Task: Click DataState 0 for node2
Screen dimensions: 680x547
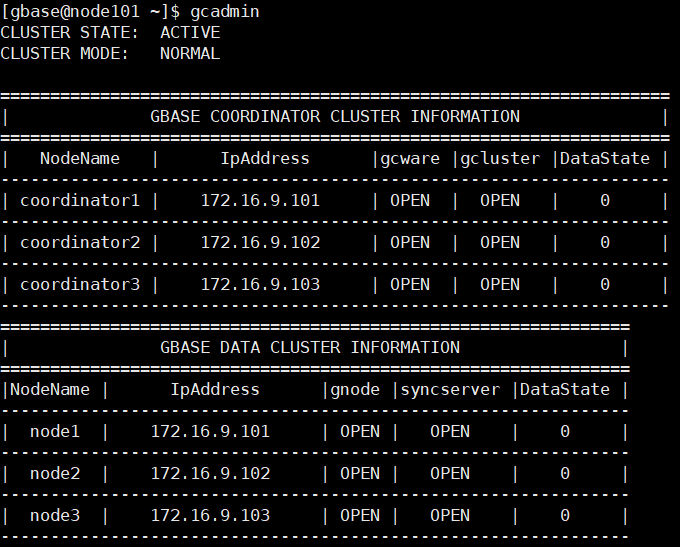Action: [x=565, y=474]
